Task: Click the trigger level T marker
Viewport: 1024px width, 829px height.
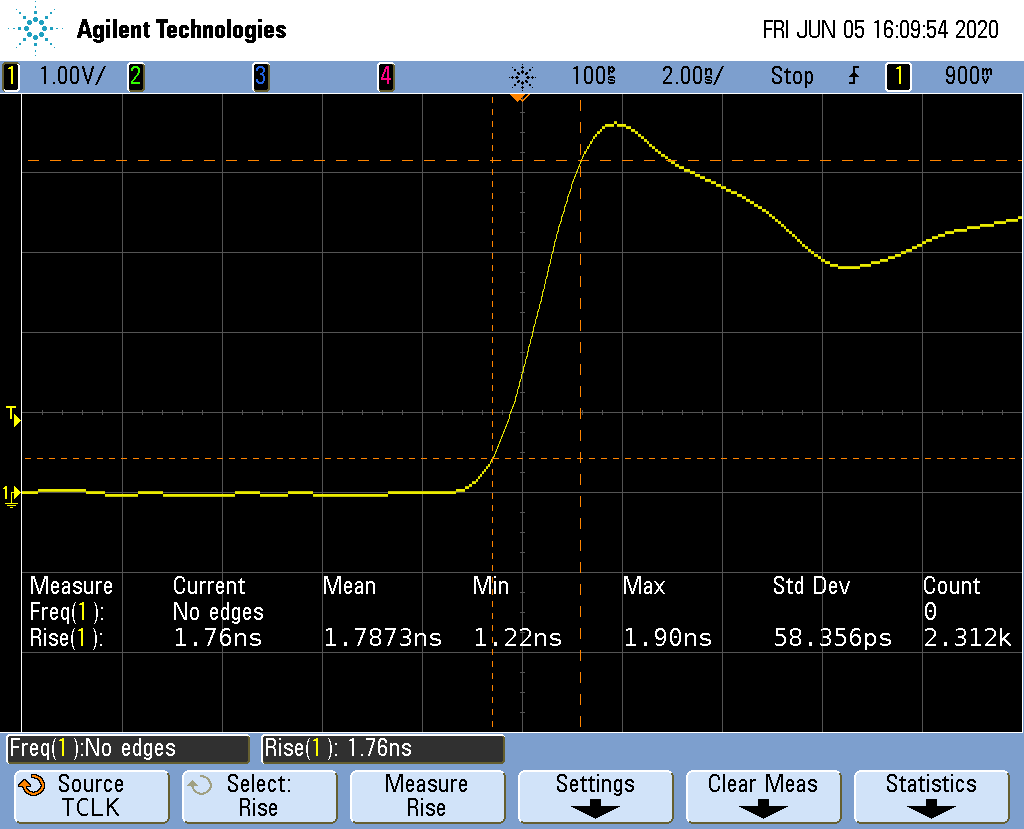Action: tap(12, 414)
